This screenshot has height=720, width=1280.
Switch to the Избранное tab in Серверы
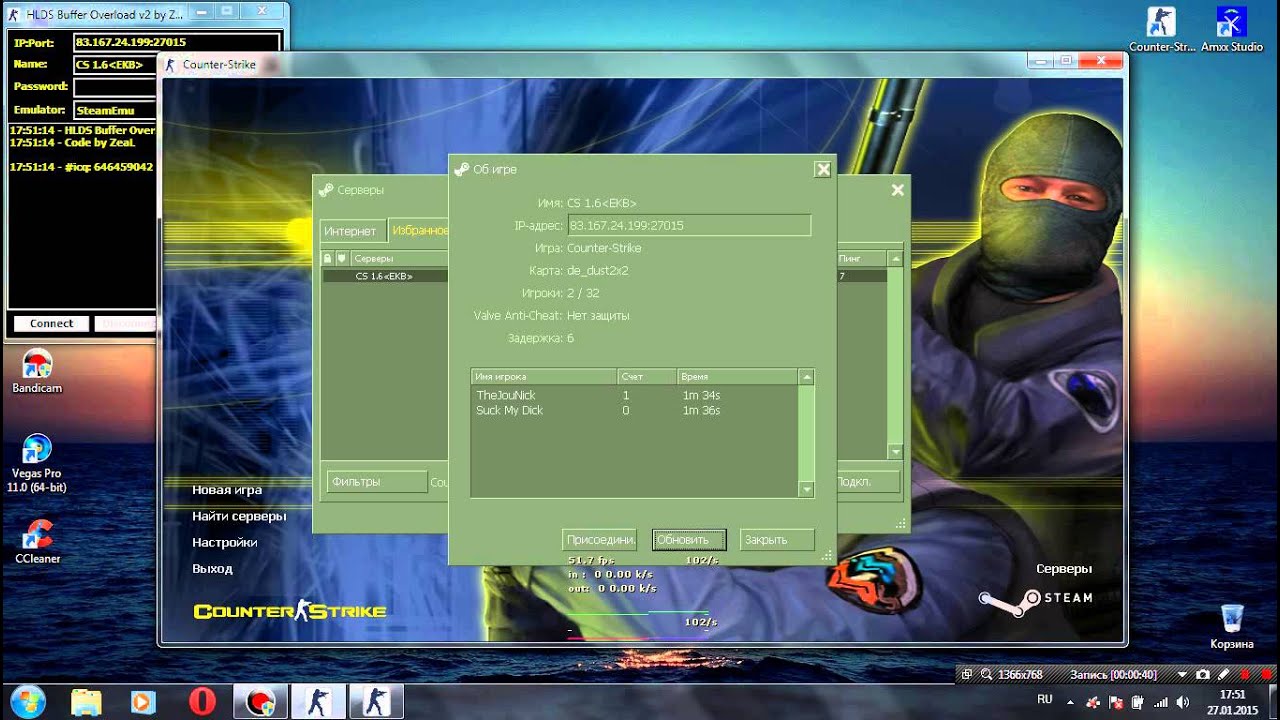[x=418, y=230]
